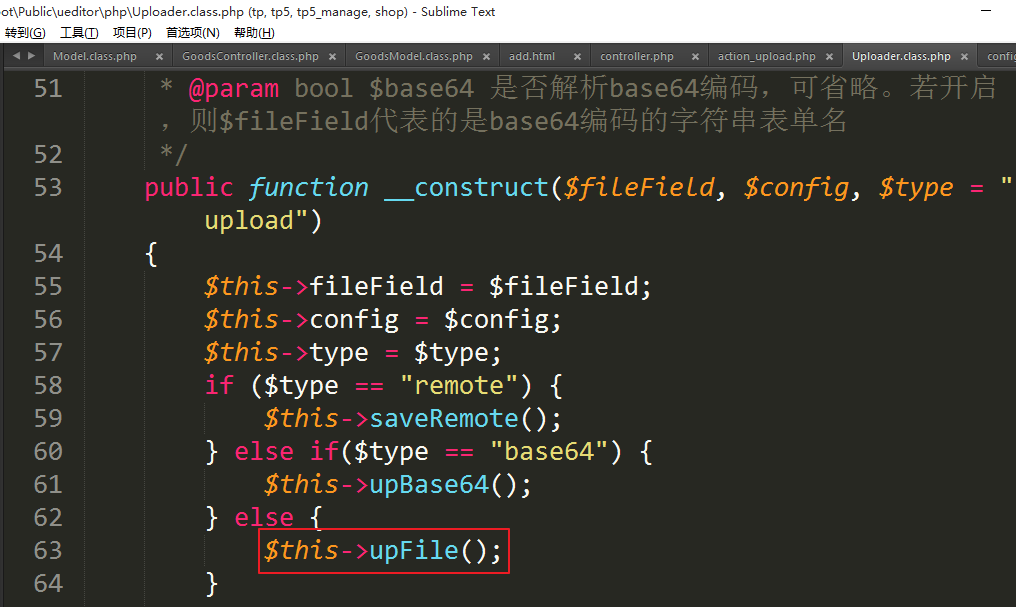Close the active Uploader.class.php tab
Screen dimensions: 1016x607
tap(964, 57)
